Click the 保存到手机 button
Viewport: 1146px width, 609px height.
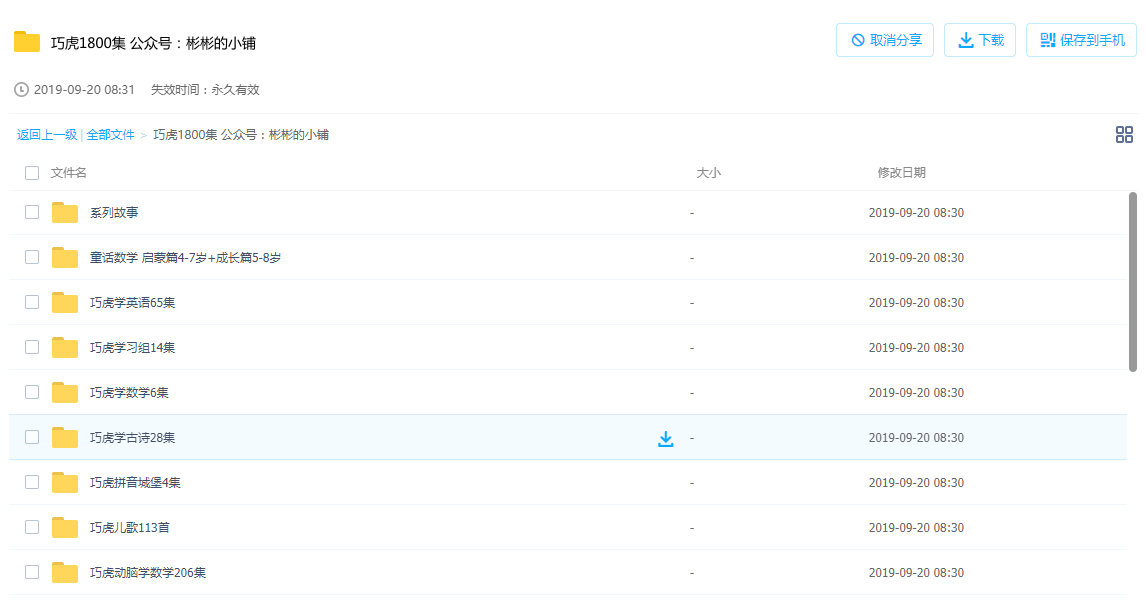tap(1081, 40)
